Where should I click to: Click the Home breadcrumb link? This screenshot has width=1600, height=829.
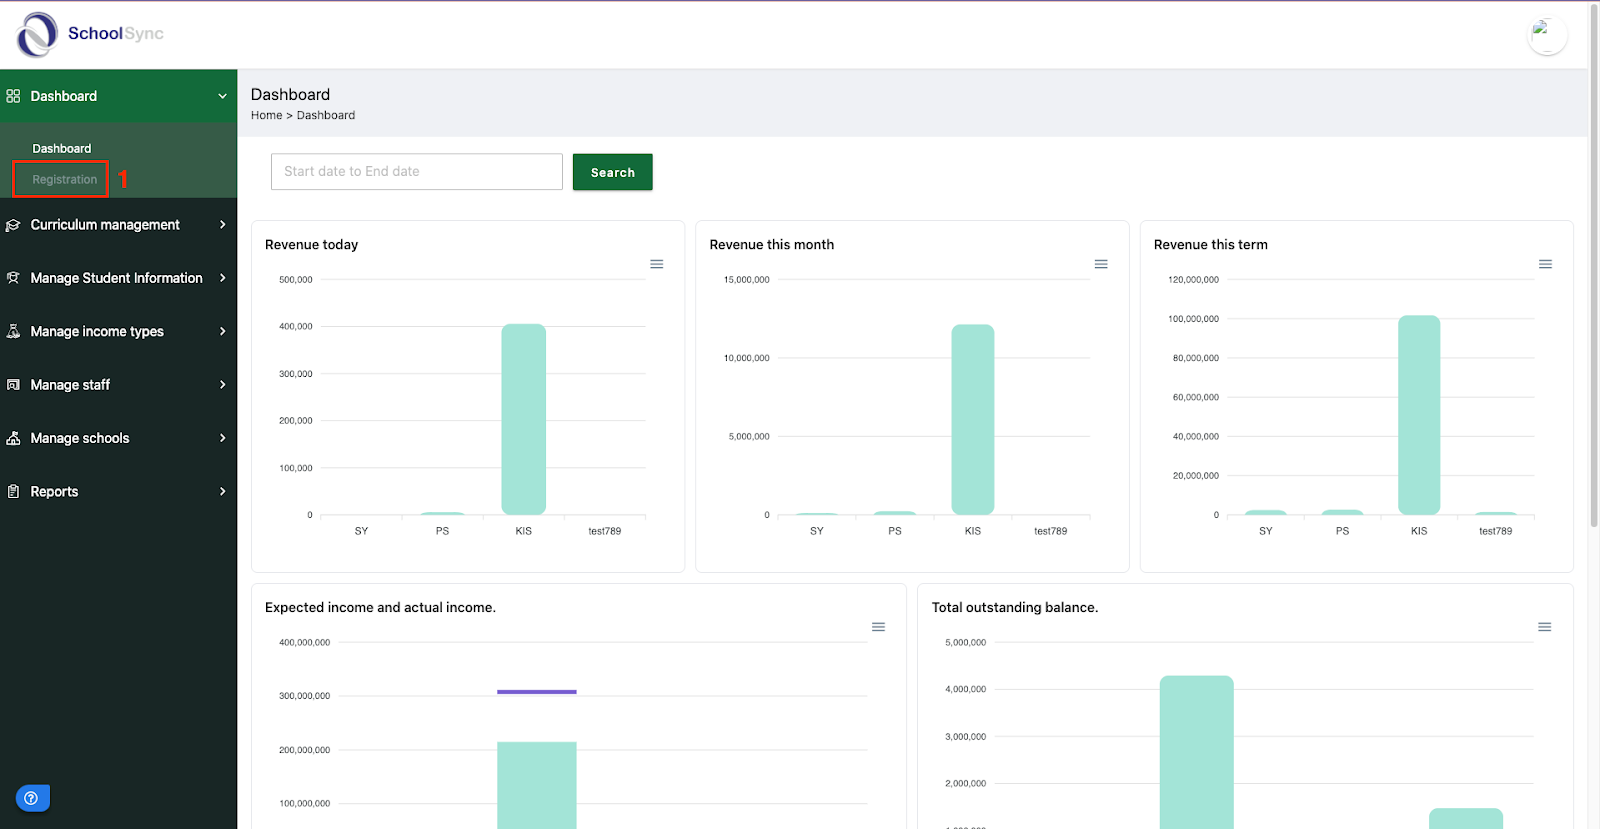[266, 115]
